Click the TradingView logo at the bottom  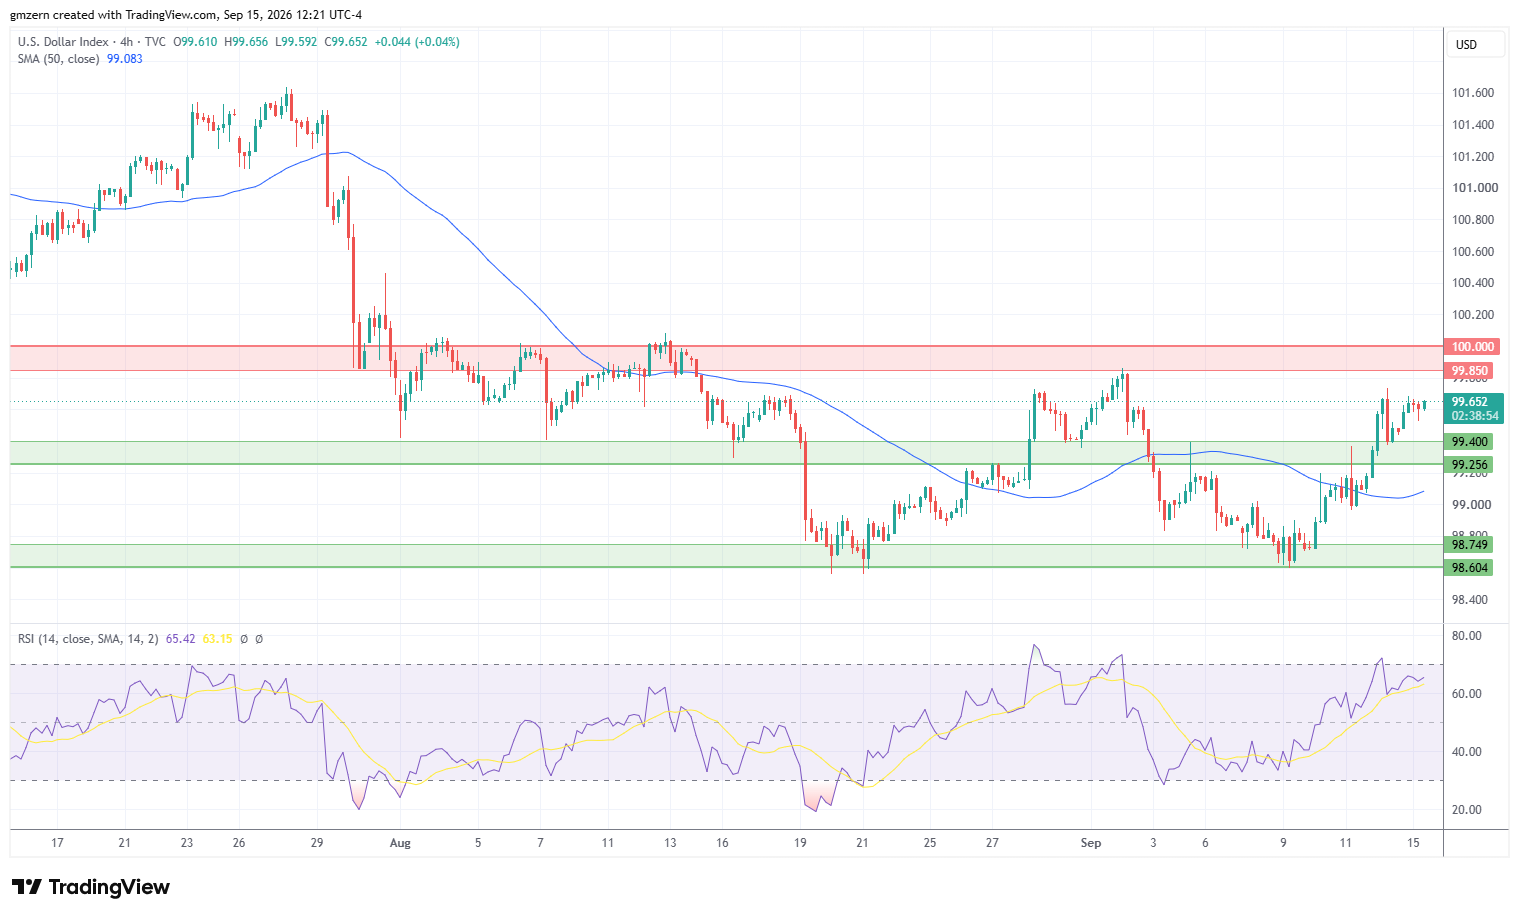pos(91,887)
